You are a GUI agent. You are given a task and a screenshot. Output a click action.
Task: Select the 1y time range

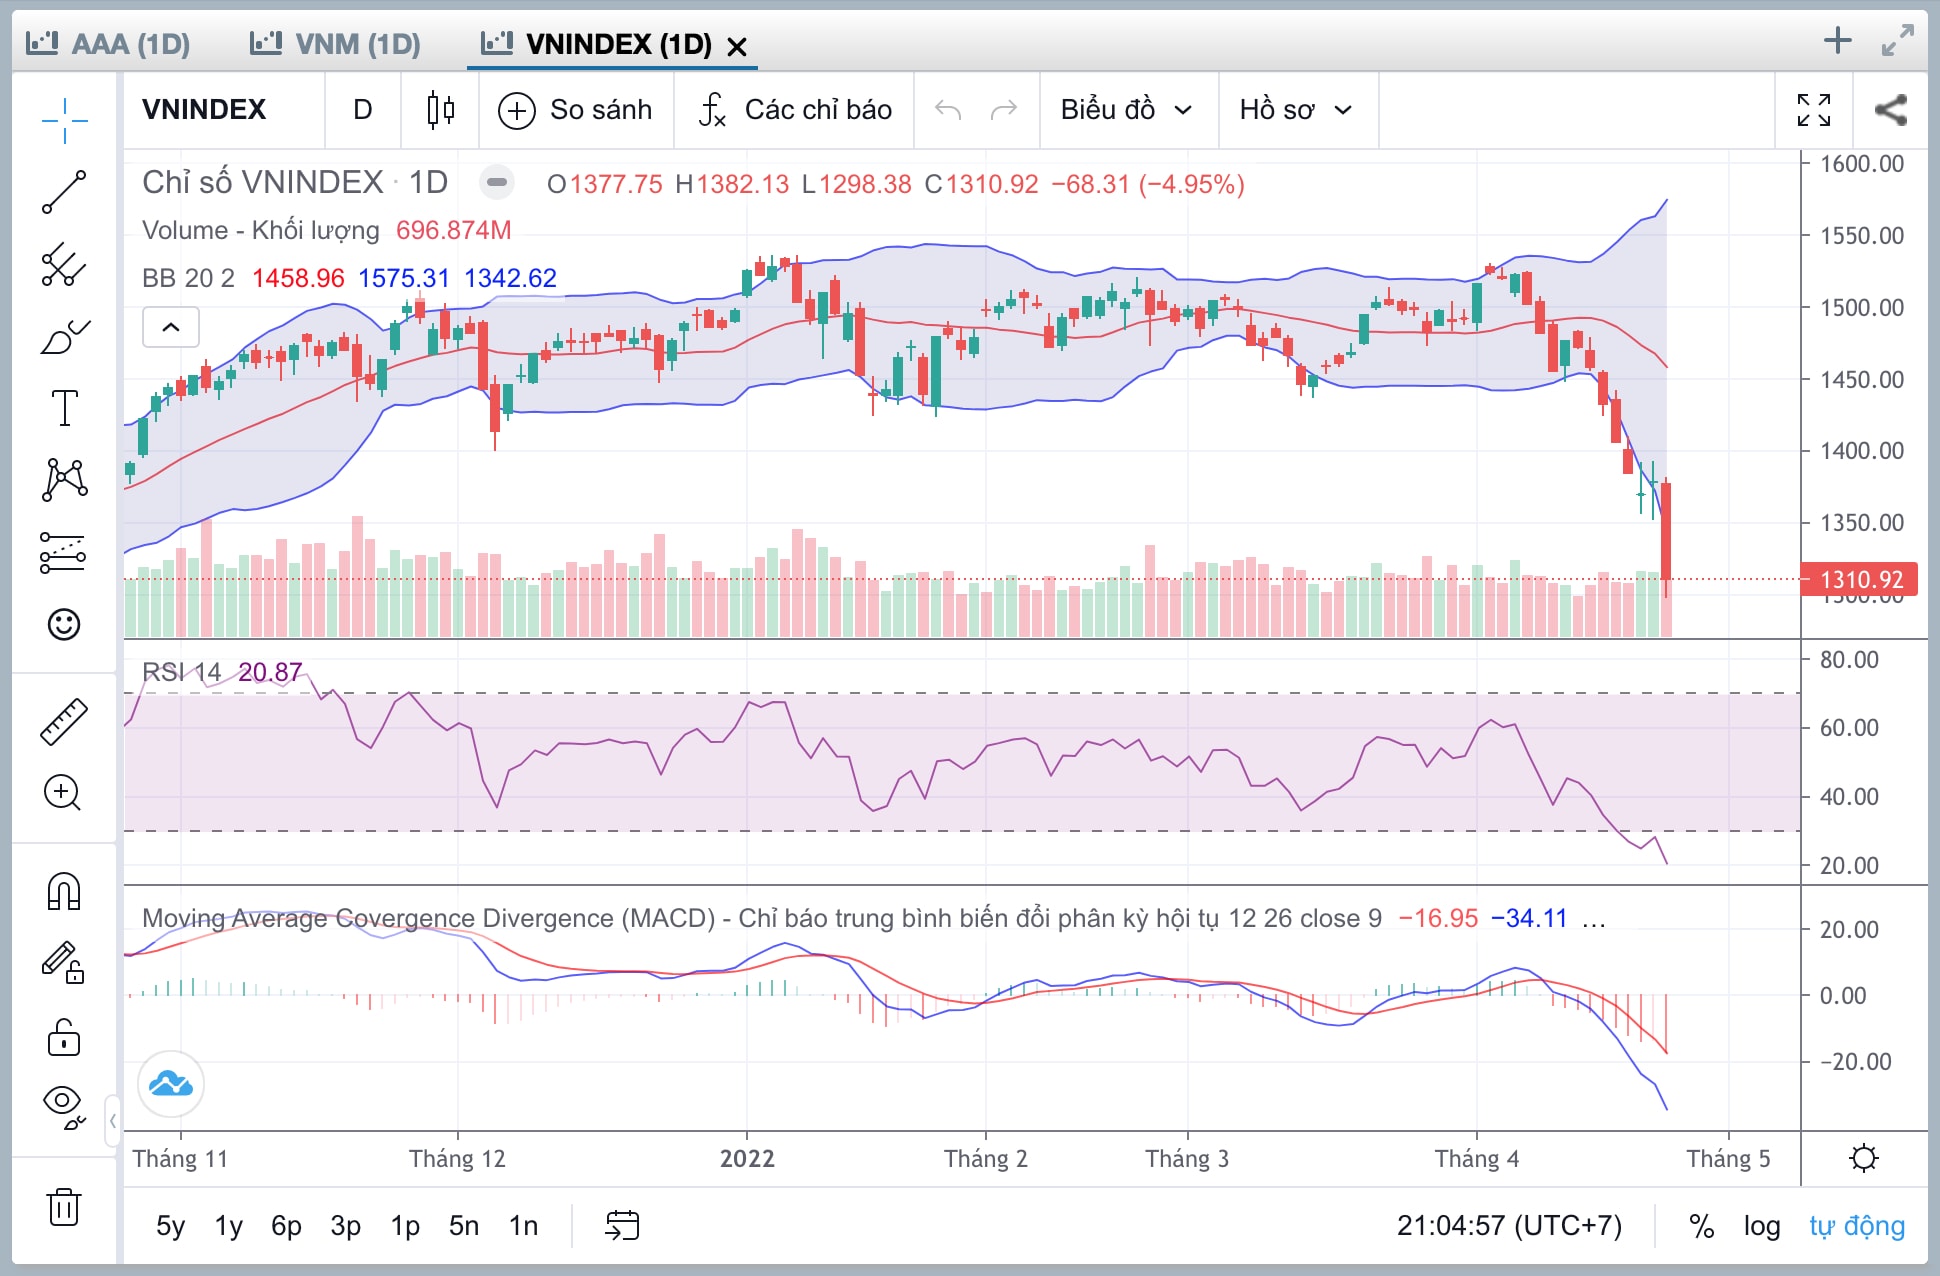[x=229, y=1225]
